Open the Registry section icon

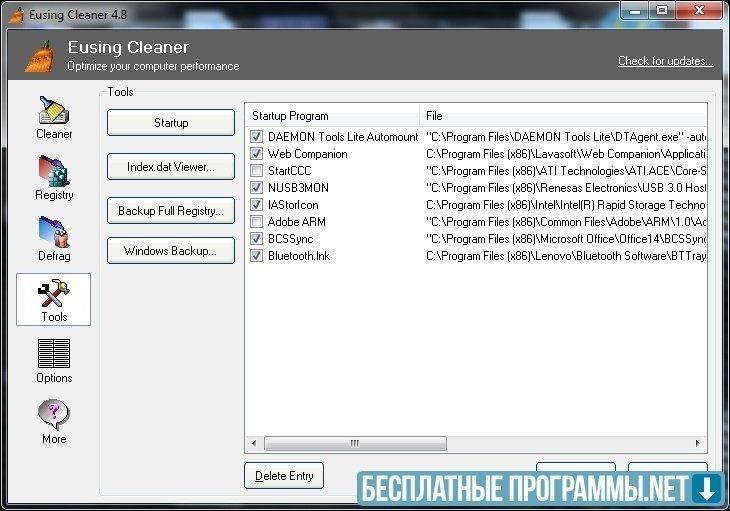point(54,171)
